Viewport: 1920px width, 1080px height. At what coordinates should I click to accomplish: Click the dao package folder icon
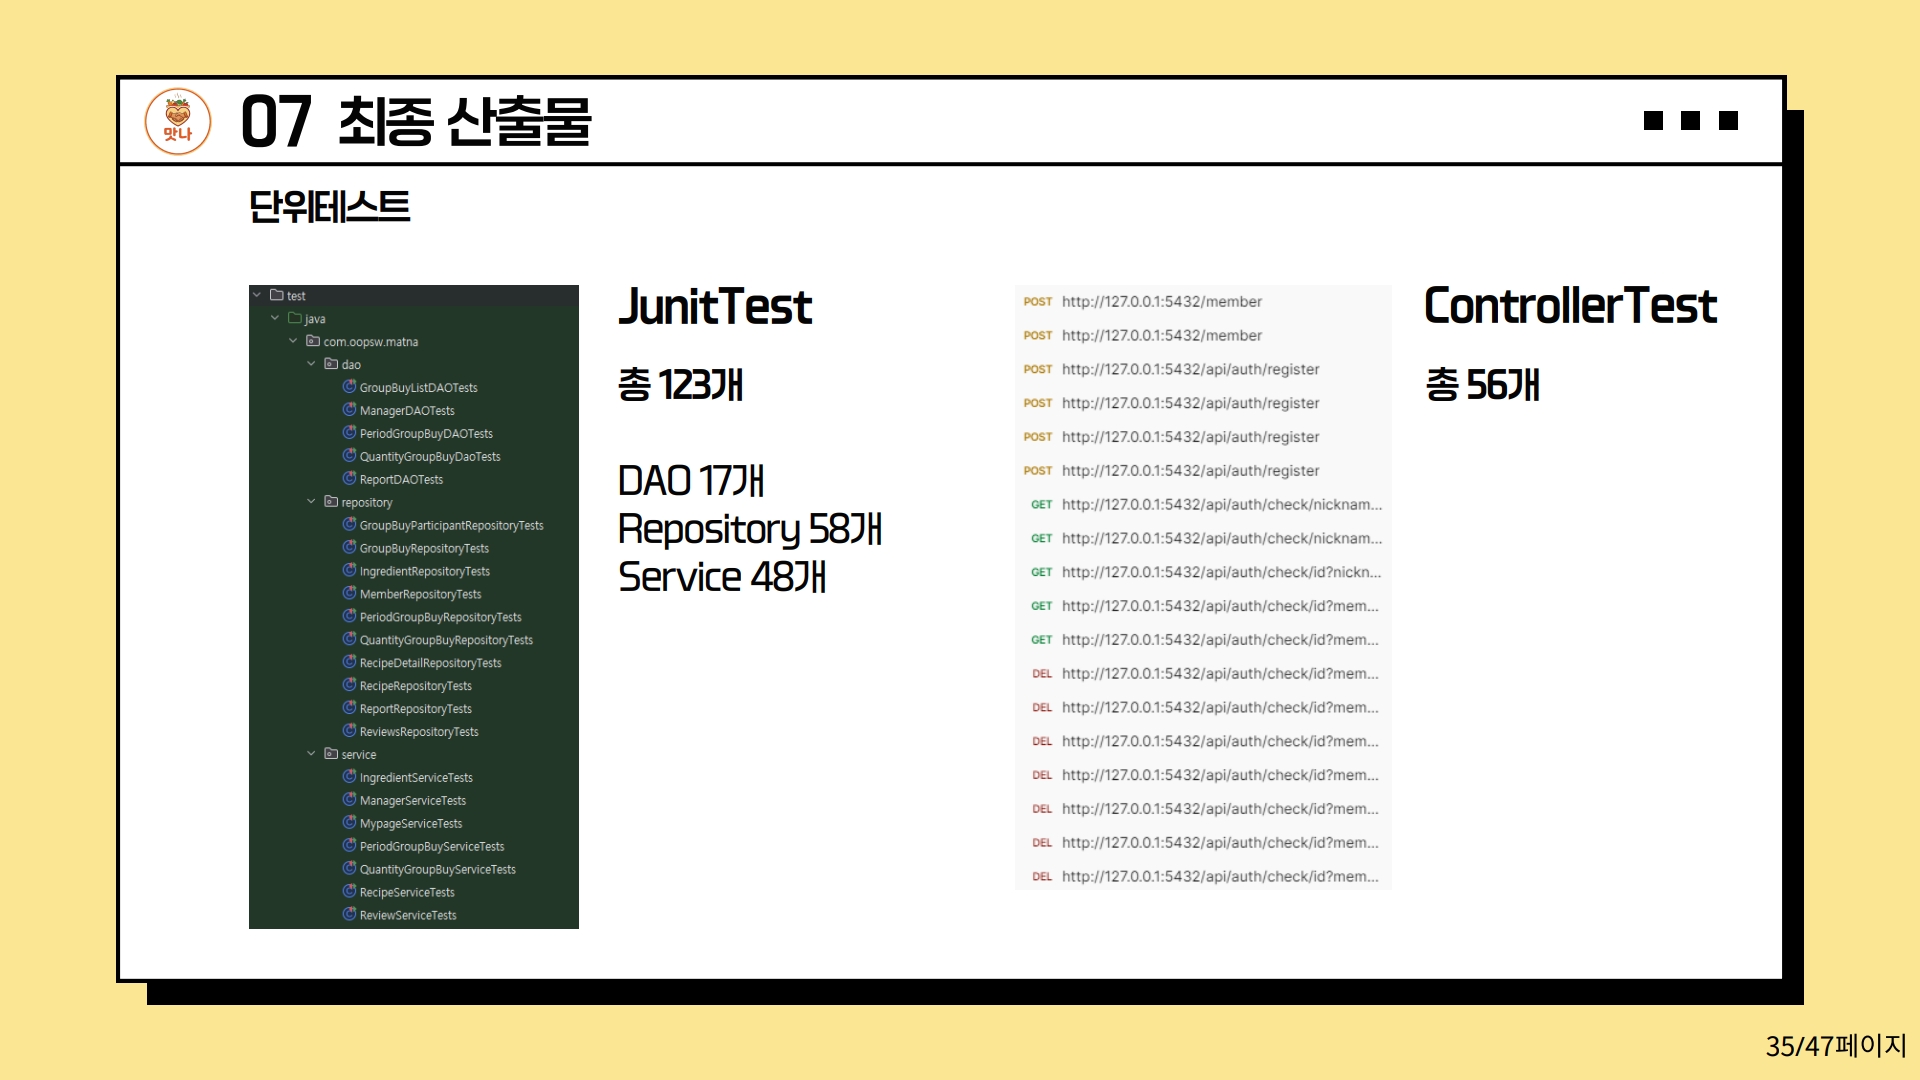[331, 364]
